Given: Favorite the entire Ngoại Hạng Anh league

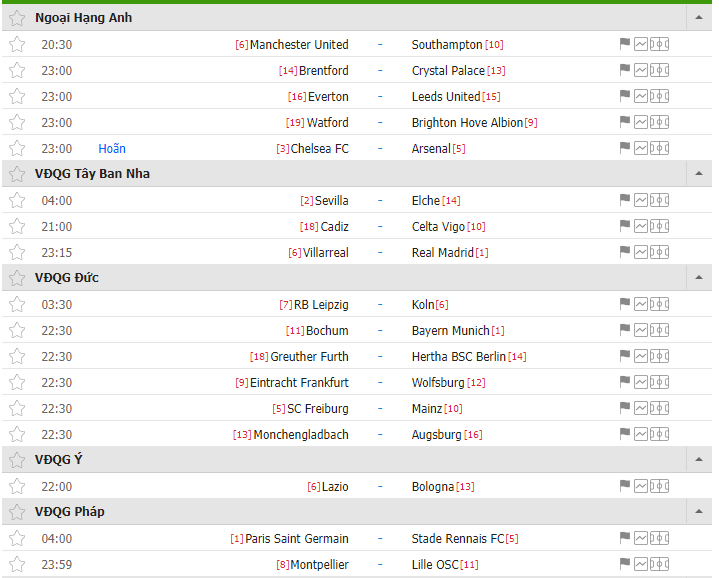Looking at the screenshot, I should click(17, 18).
